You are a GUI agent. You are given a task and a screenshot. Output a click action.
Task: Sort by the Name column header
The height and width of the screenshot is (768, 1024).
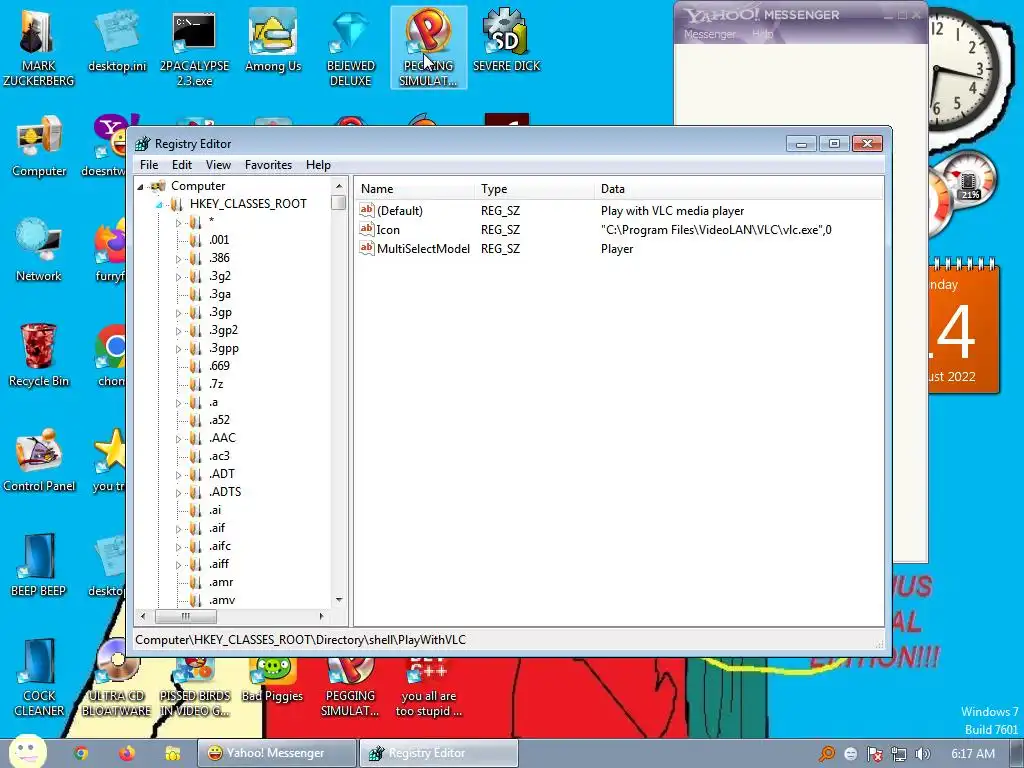tap(415, 189)
